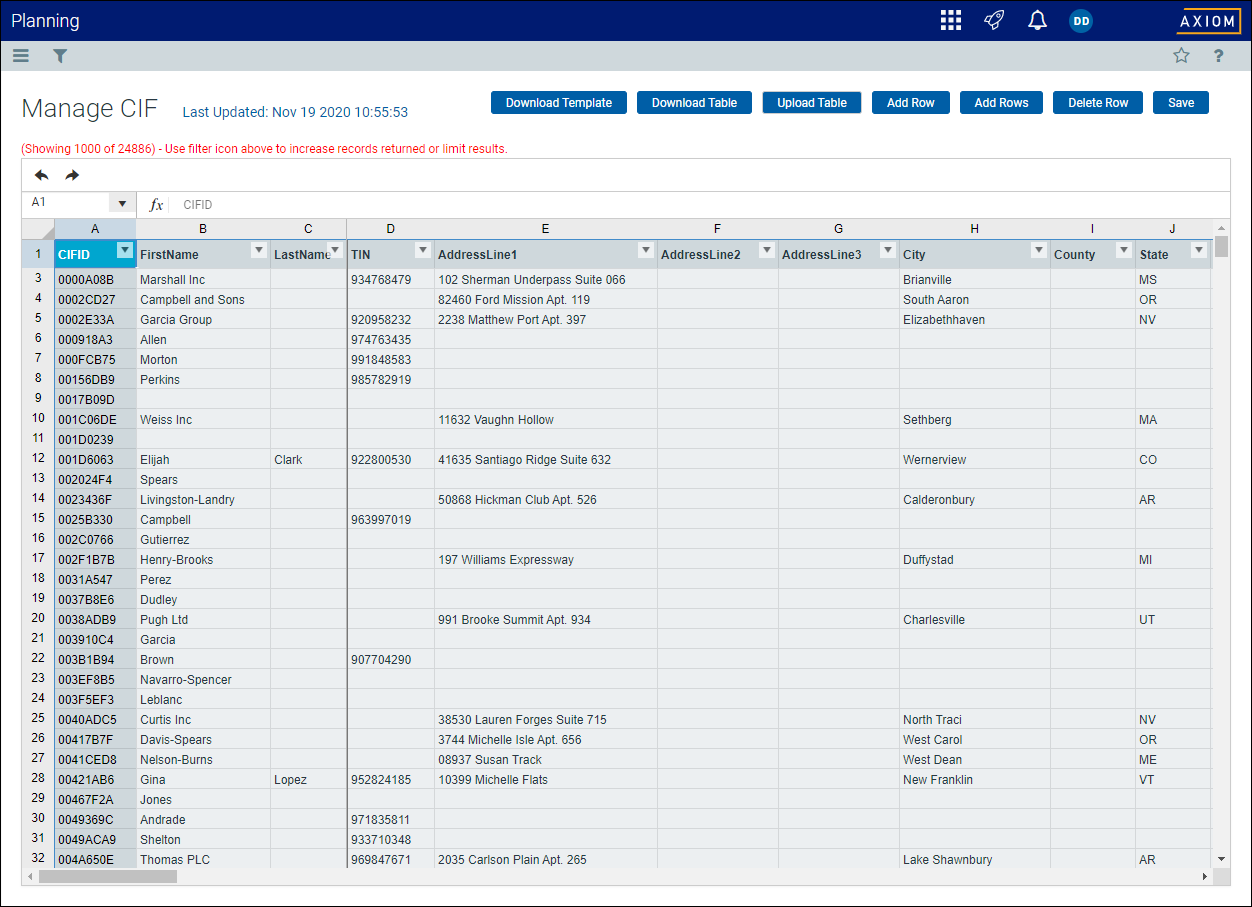The image size is (1252, 907).
Task: Open the apps grid icon
Action: (951, 21)
